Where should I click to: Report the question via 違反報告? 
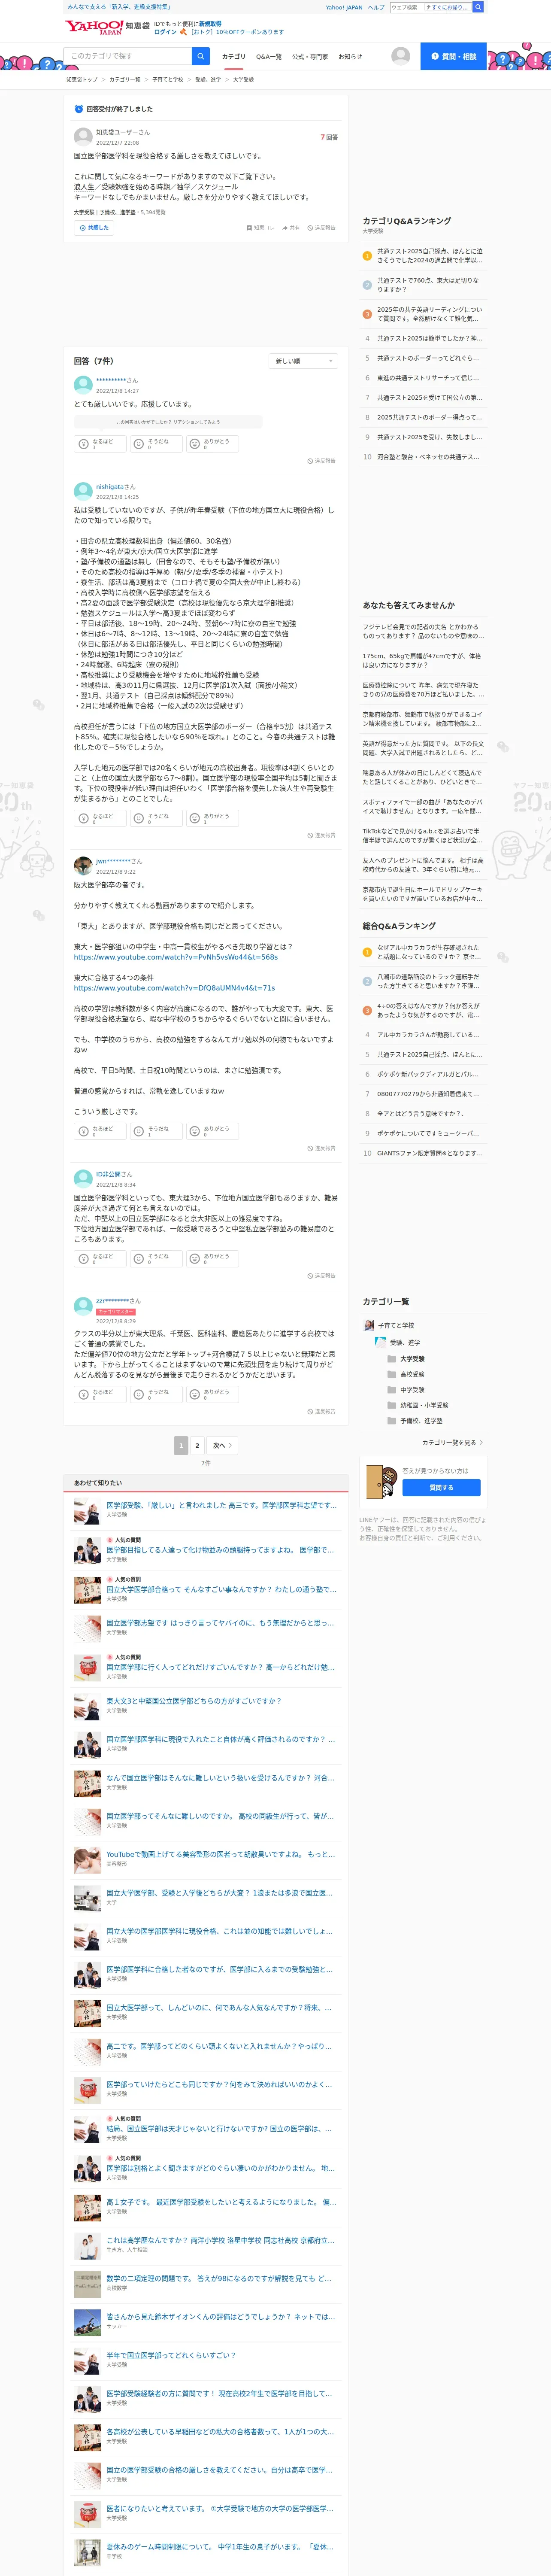coord(321,228)
